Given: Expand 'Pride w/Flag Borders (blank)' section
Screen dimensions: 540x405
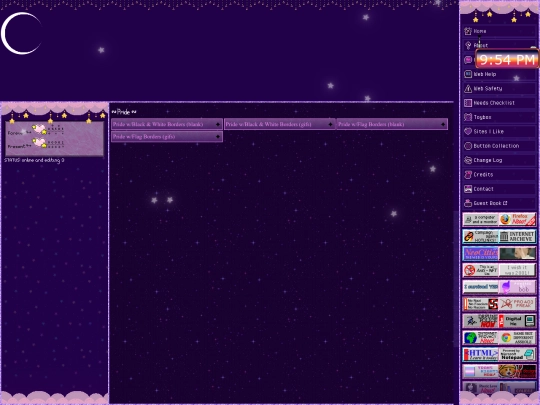Looking at the screenshot, I should [x=392, y=124].
